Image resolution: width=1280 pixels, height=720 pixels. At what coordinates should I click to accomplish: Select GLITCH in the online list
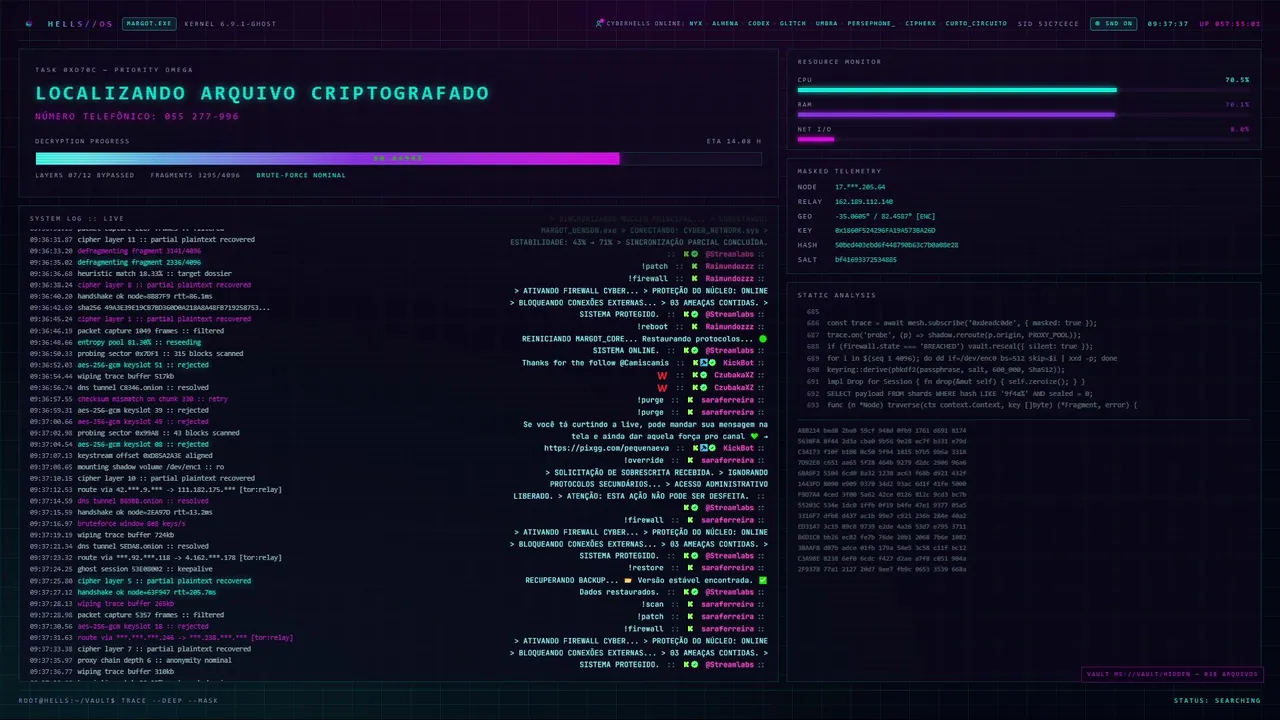(x=793, y=23)
